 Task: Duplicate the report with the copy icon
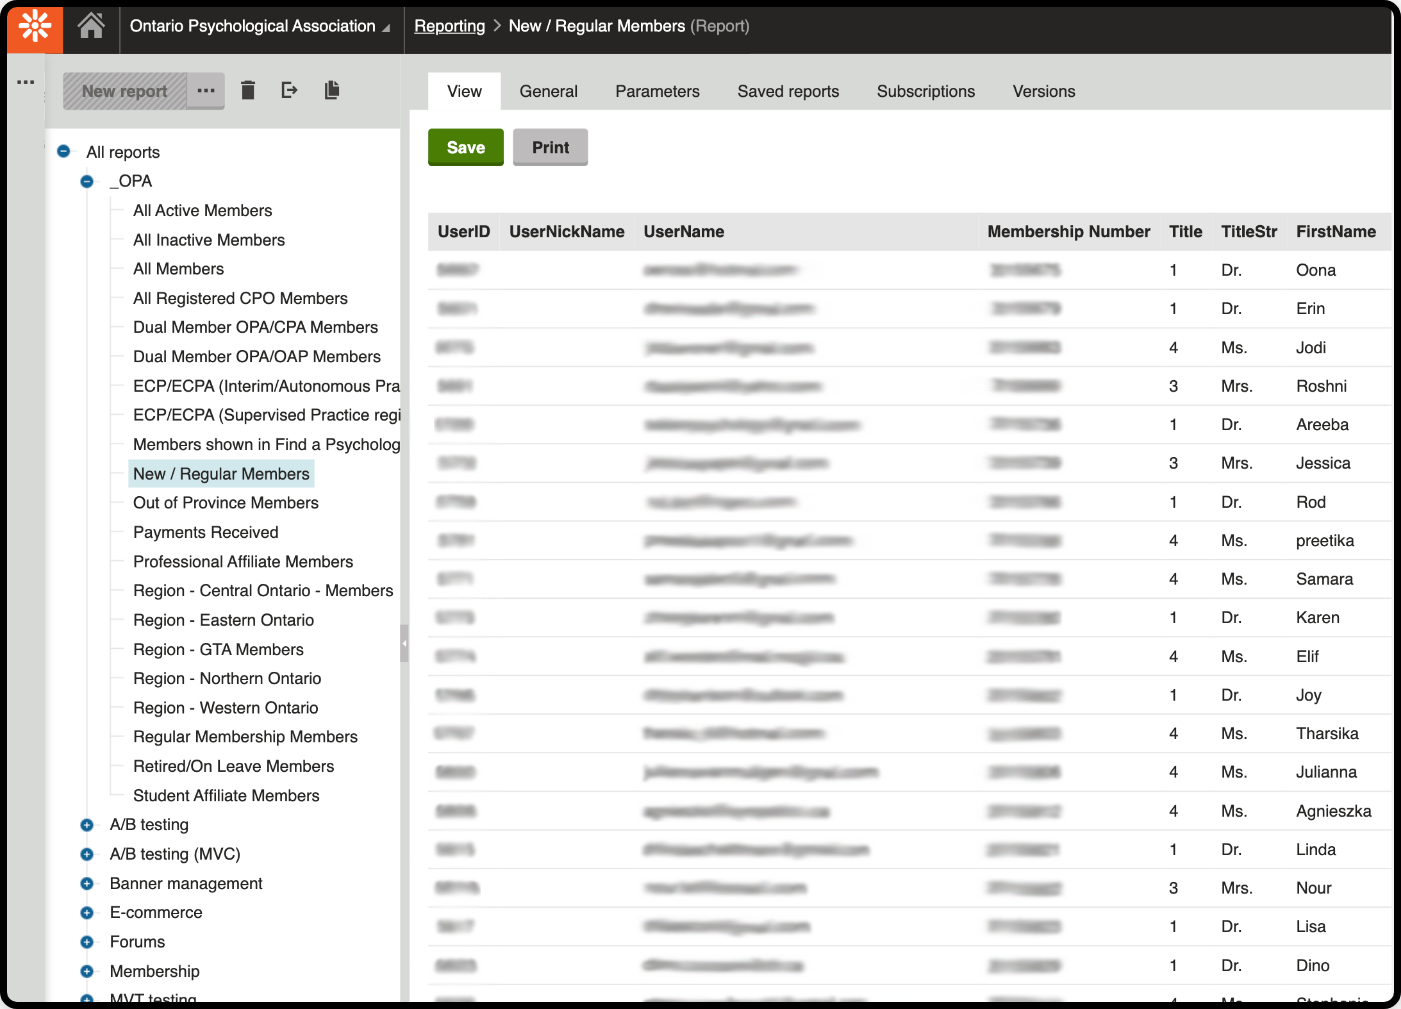point(331,89)
